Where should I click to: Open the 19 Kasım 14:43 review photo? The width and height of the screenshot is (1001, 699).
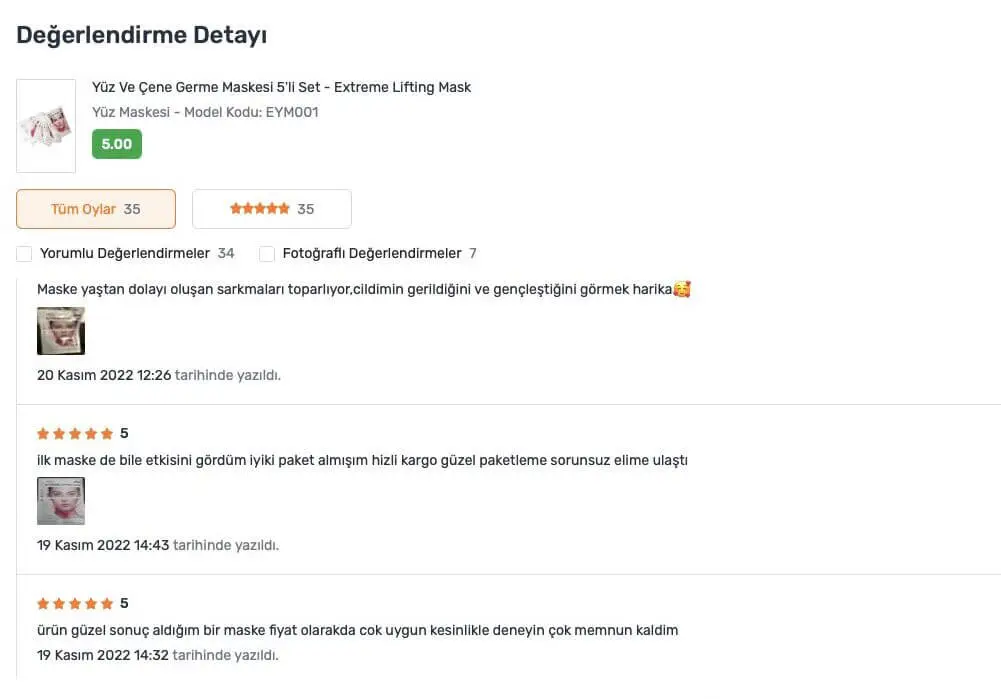[61, 501]
